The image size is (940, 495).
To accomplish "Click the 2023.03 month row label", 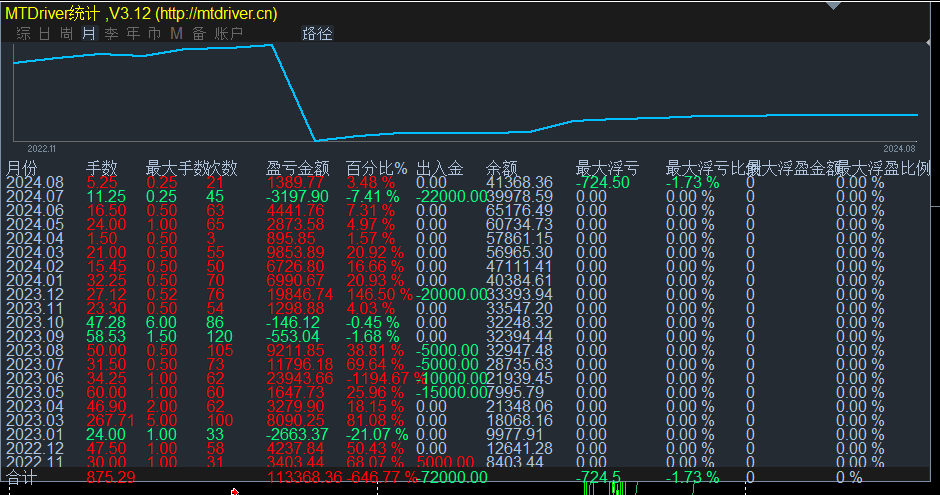I will point(35,421).
